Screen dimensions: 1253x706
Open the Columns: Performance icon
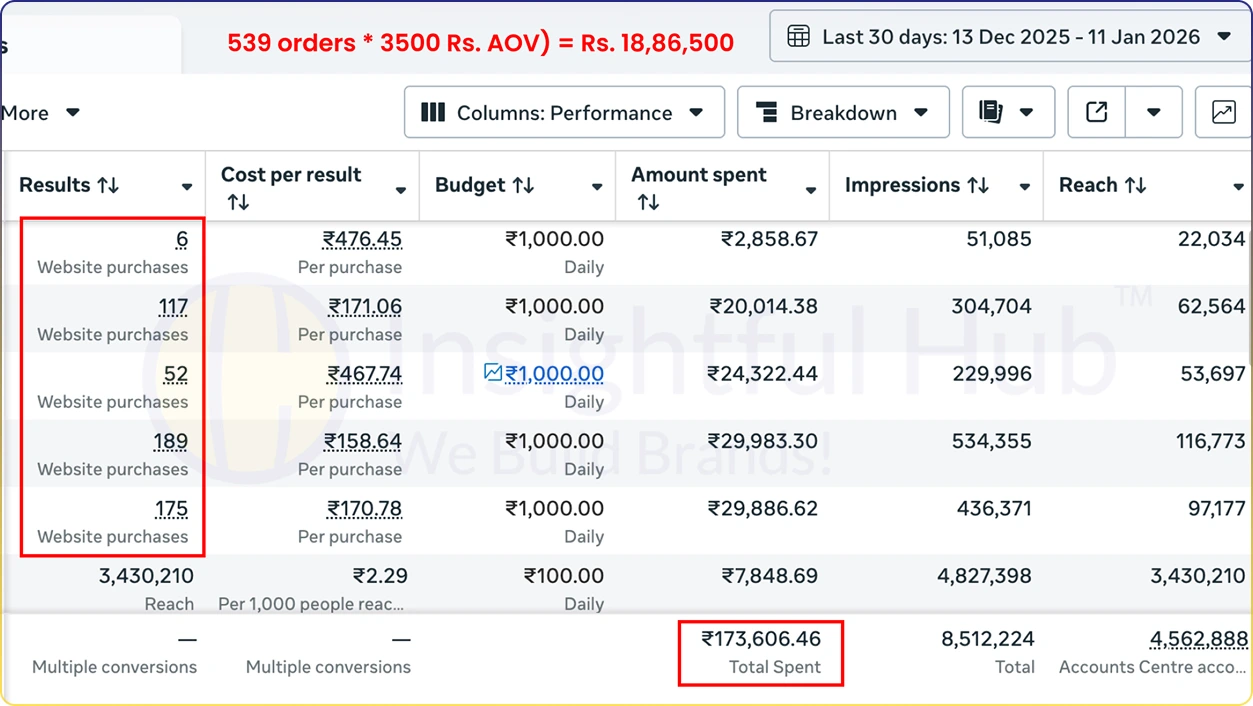(x=433, y=112)
